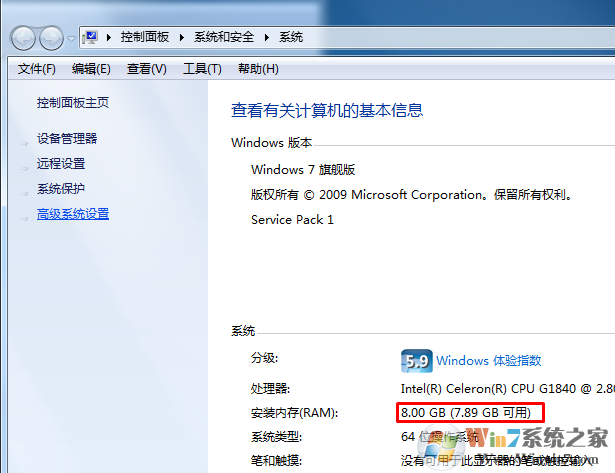Open the 文件(F) menu
Image resolution: width=615 pixels, height=473 pixels.
coord(36,69)
